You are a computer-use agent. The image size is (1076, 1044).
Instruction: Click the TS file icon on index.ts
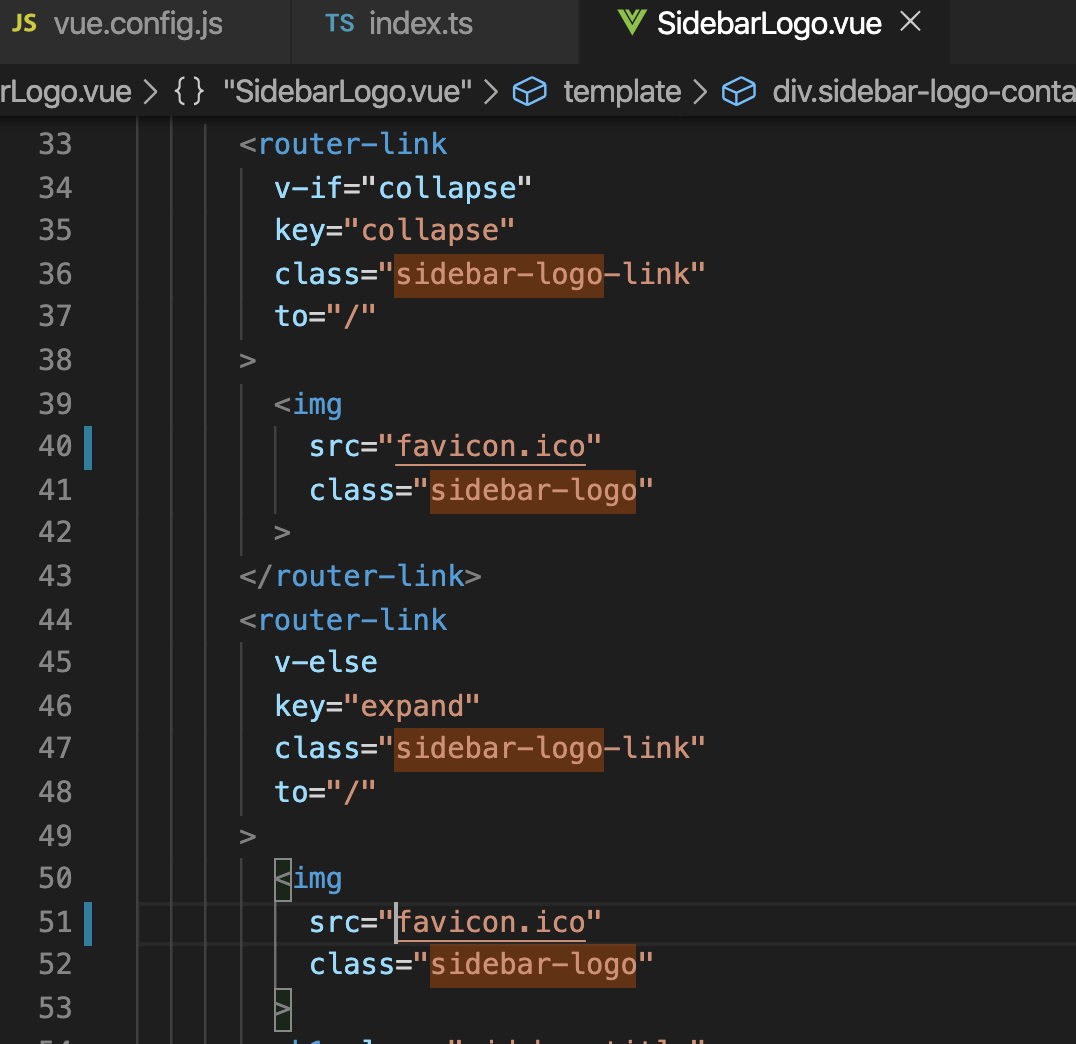339,24
